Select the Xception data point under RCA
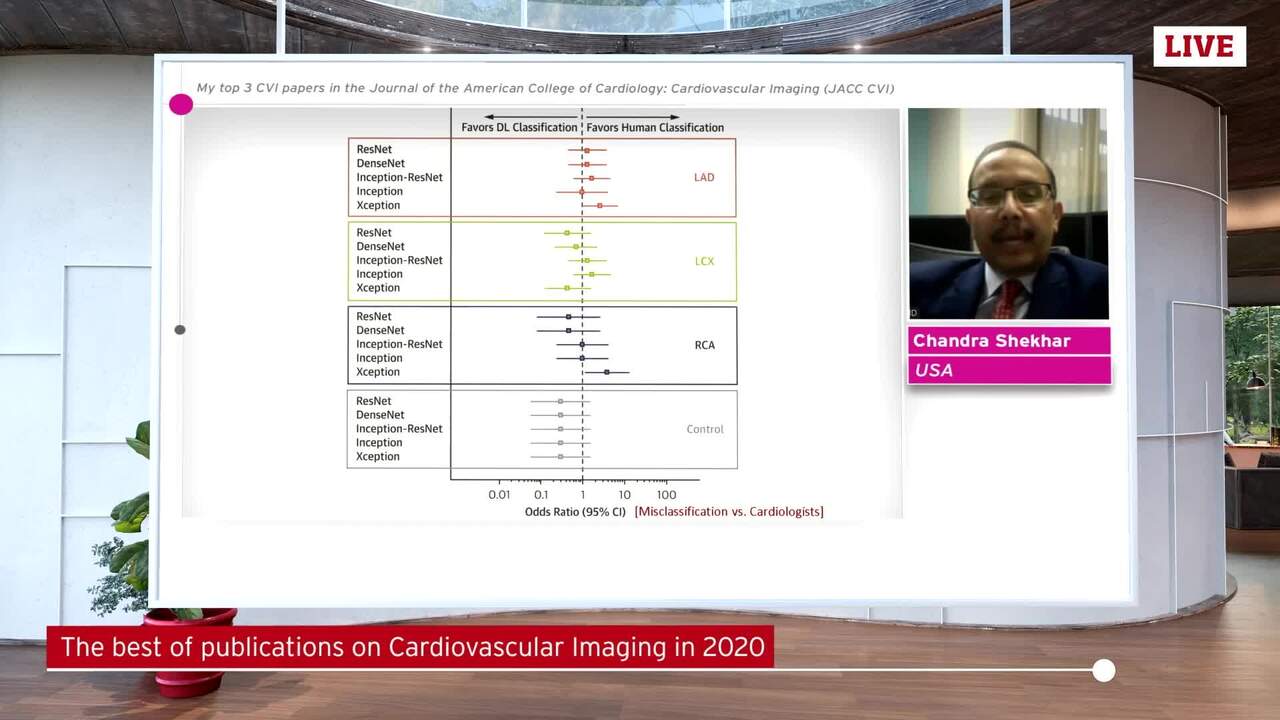1280x720 pixels. coord(607,371)
